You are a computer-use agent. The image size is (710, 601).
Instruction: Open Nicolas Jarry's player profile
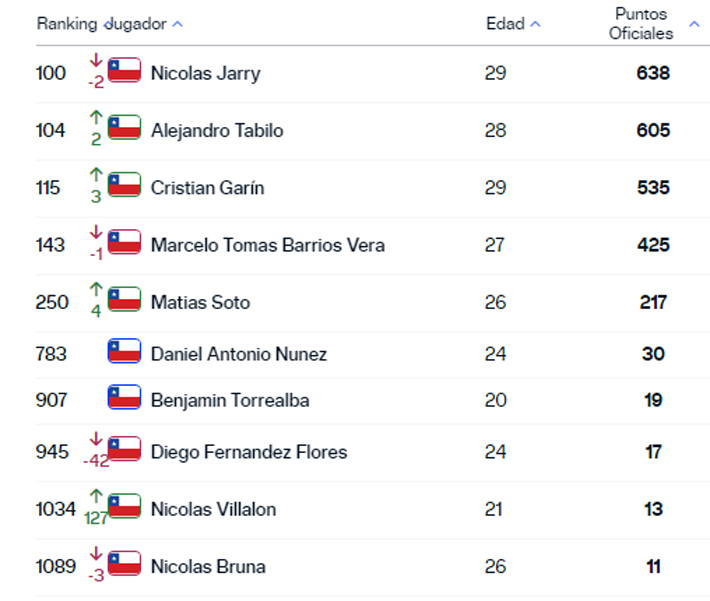click(205, 73)
